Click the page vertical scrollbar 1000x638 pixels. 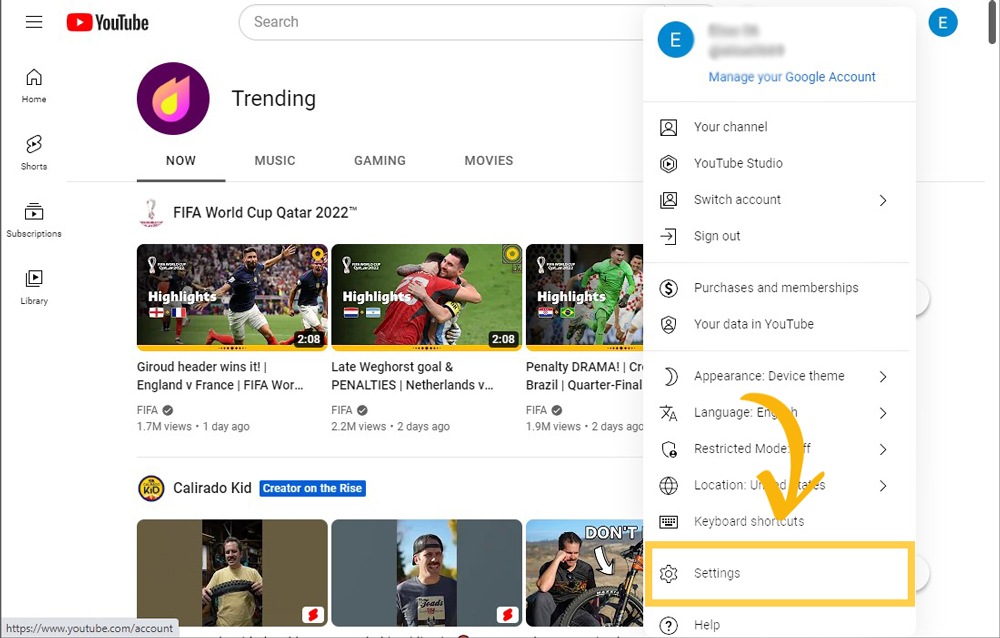click(x=992, y=23)
